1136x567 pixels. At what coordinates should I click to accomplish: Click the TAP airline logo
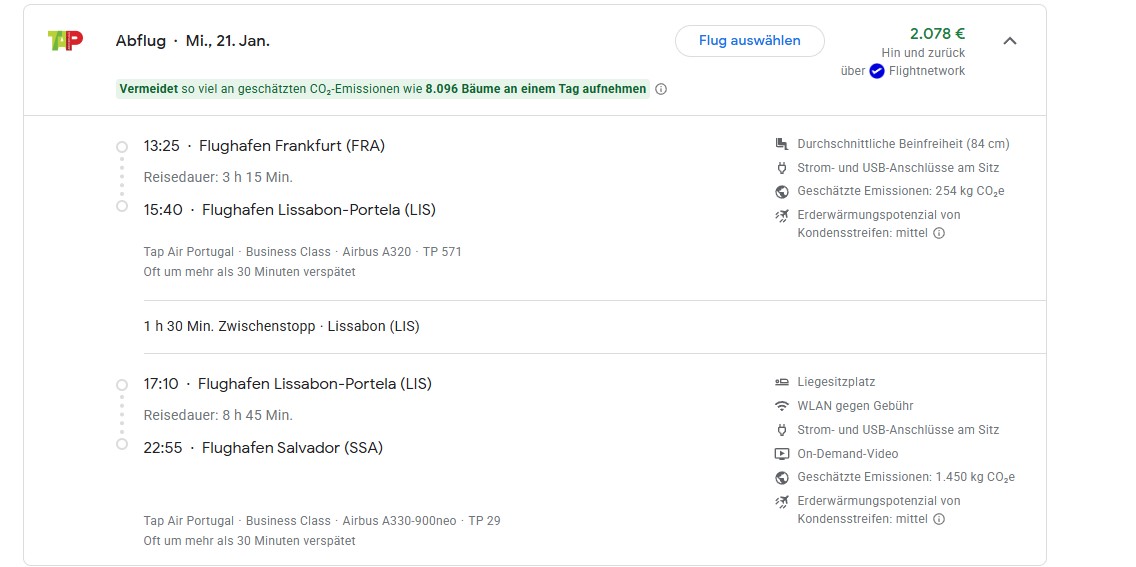pyautogui.click(x=65, y=41)
